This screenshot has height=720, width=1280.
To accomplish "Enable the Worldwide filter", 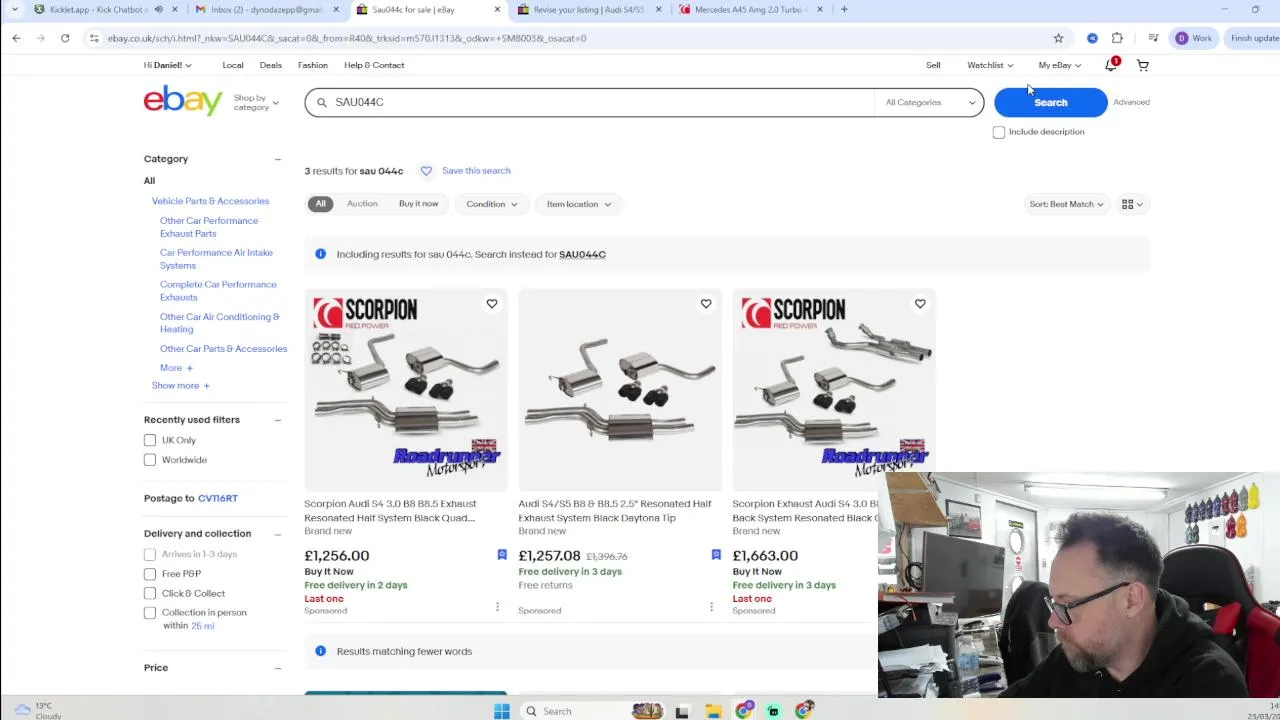I will click(150, 460).
